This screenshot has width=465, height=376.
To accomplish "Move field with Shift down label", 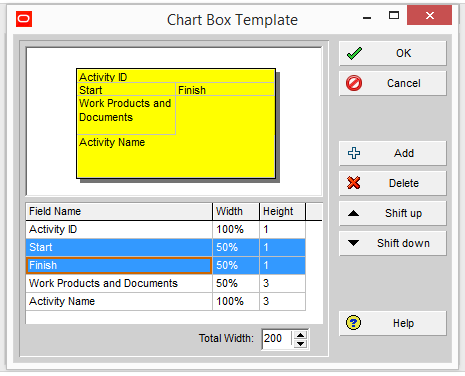I will pyautogui.click(x=403, y=243).
